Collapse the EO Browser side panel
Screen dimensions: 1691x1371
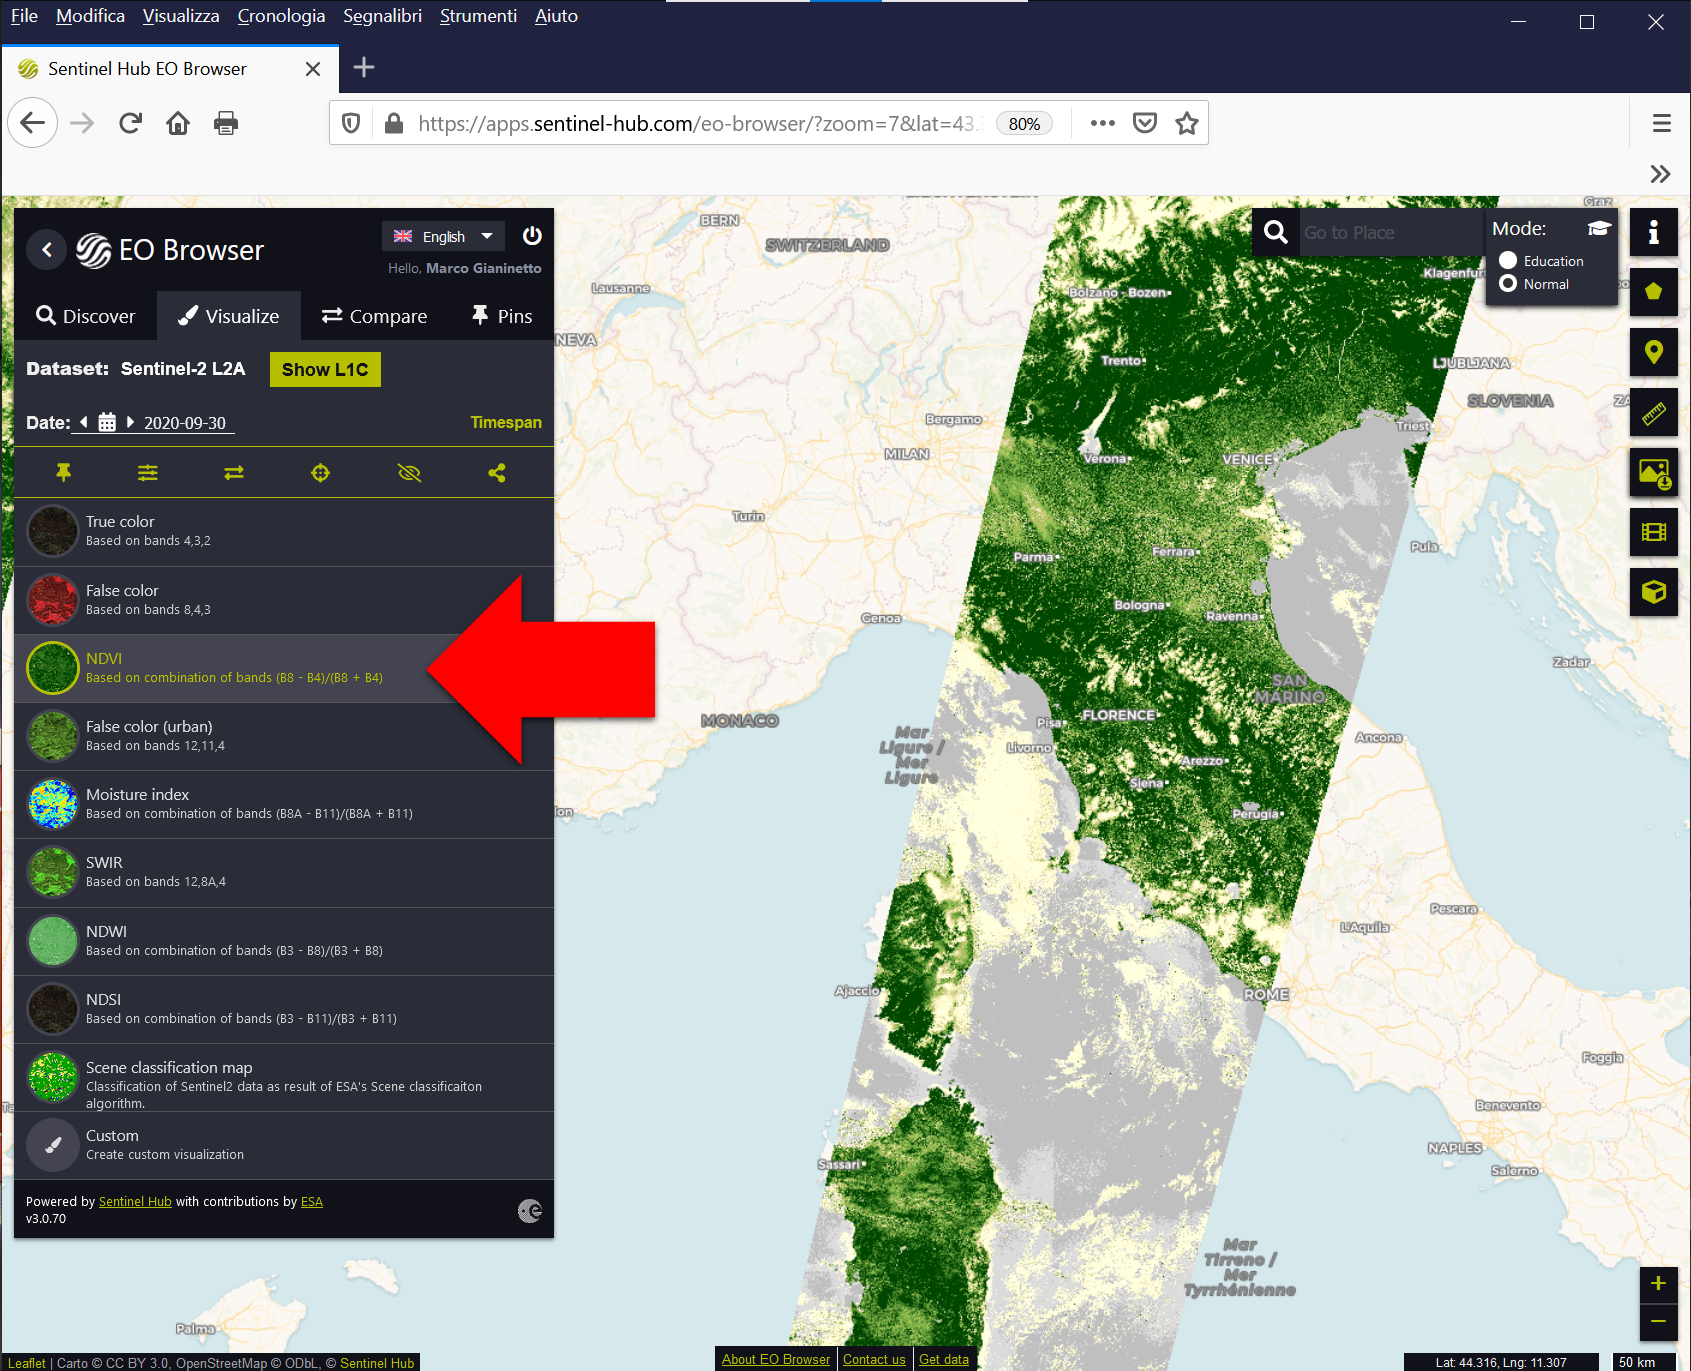[x=47, y=249]
